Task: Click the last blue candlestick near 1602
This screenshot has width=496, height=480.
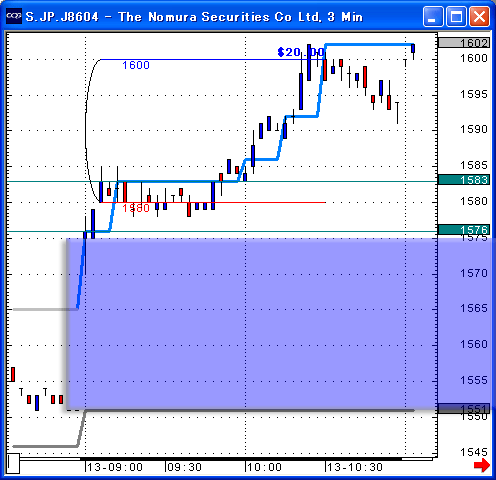Action: (413, 49)
